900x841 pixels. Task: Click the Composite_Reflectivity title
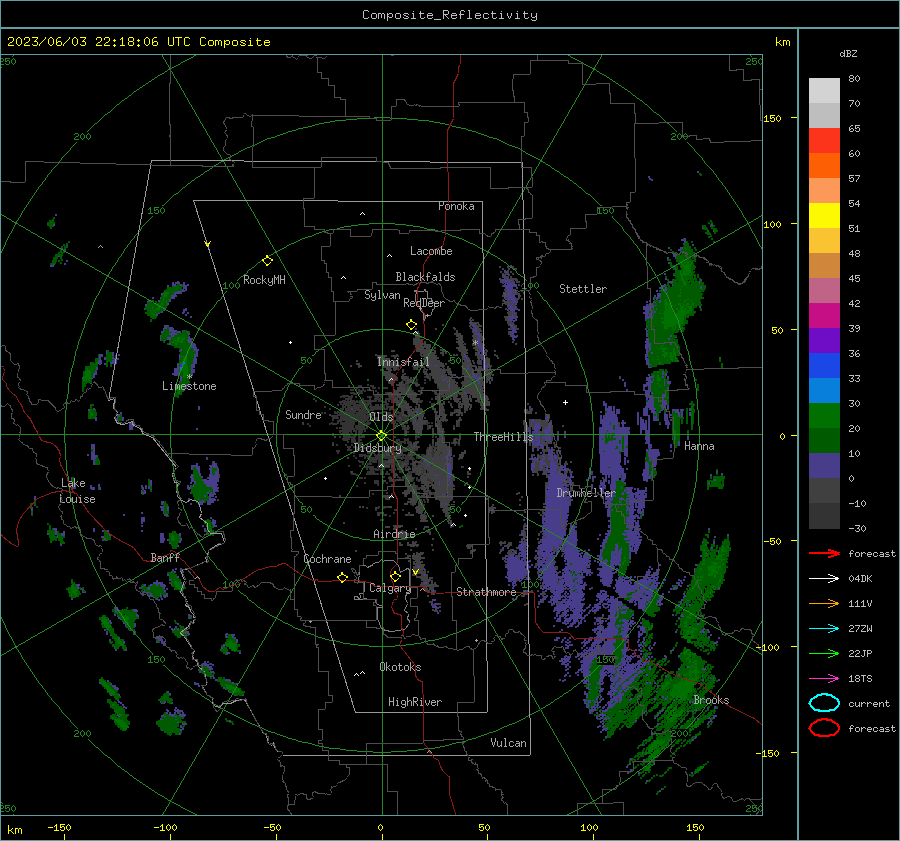coord(450,15)
